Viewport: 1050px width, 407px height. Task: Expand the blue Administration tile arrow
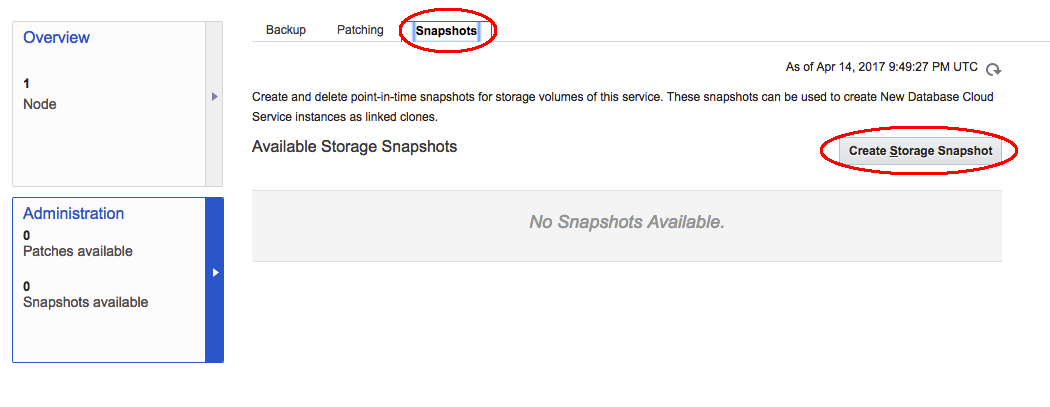215,272
